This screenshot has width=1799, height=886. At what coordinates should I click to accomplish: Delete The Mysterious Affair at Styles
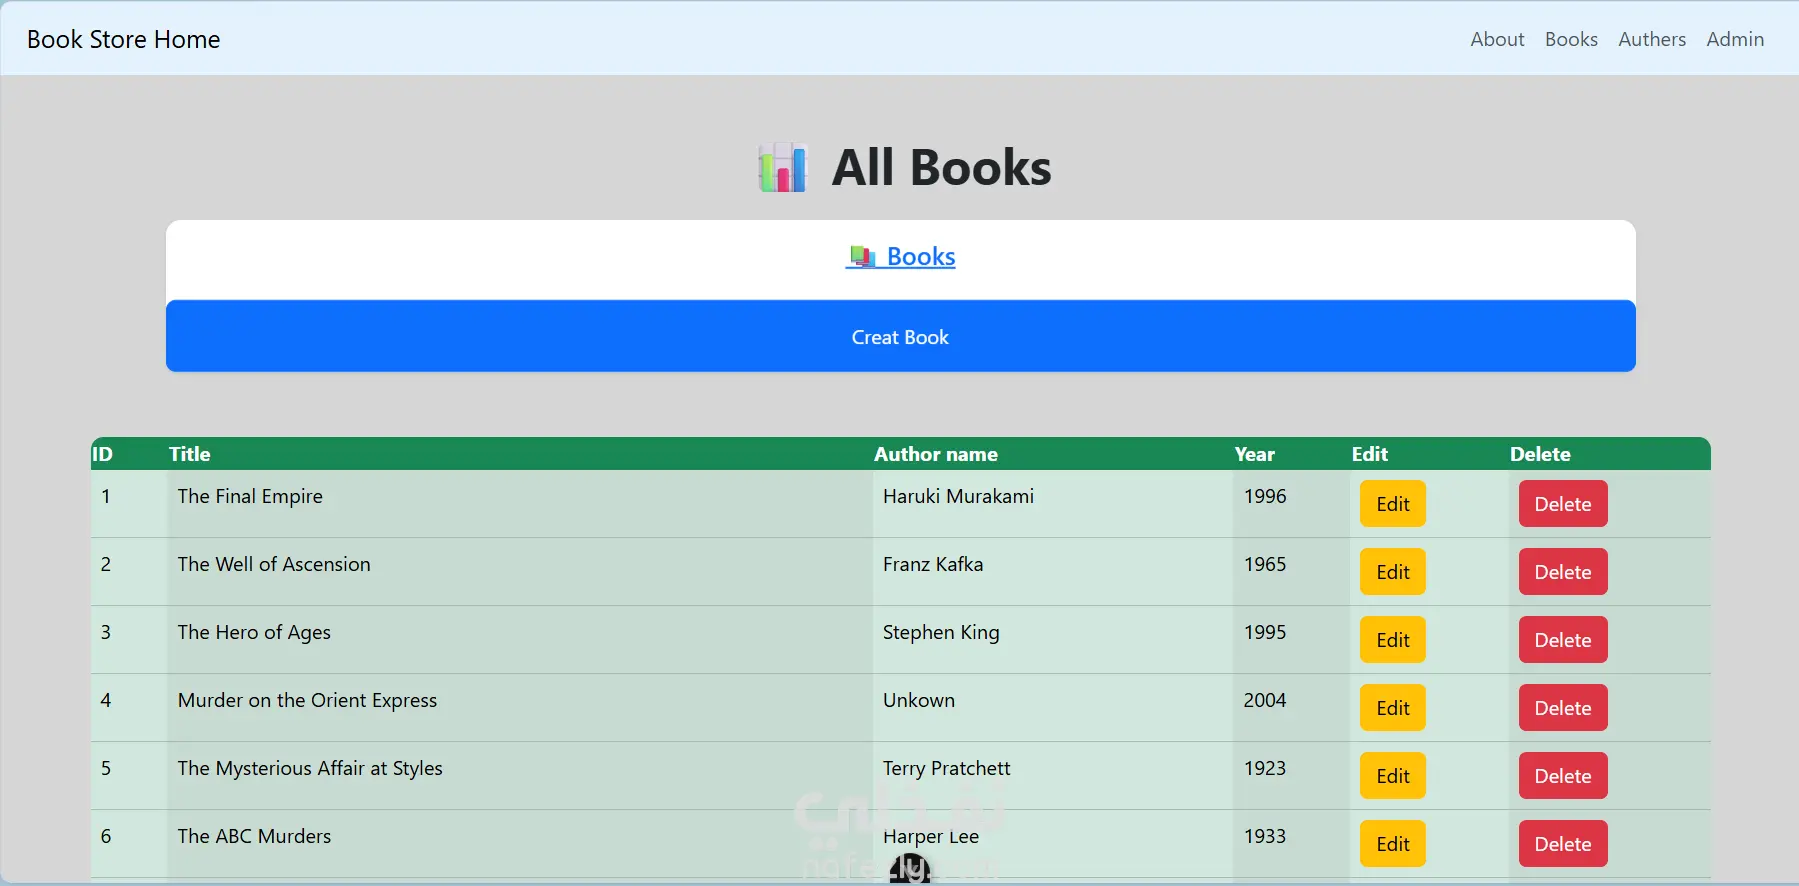[x=1563, y=776]
